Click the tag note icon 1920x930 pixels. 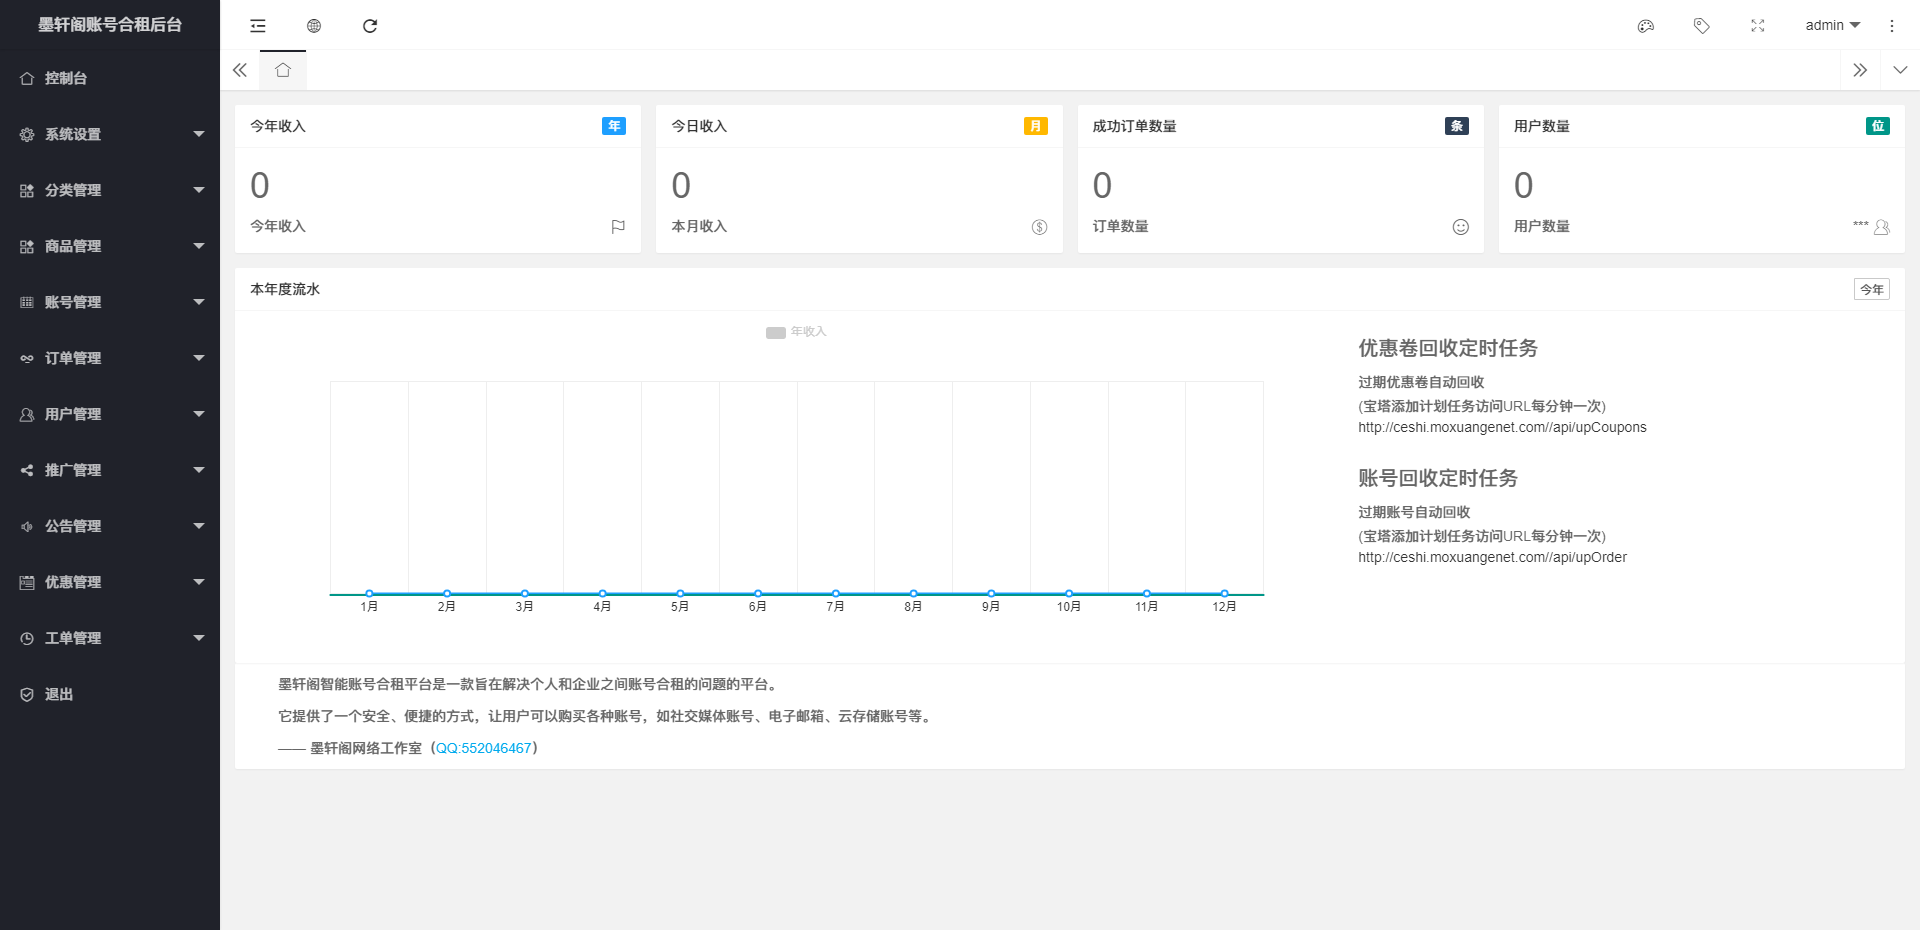click(1702, 26)
